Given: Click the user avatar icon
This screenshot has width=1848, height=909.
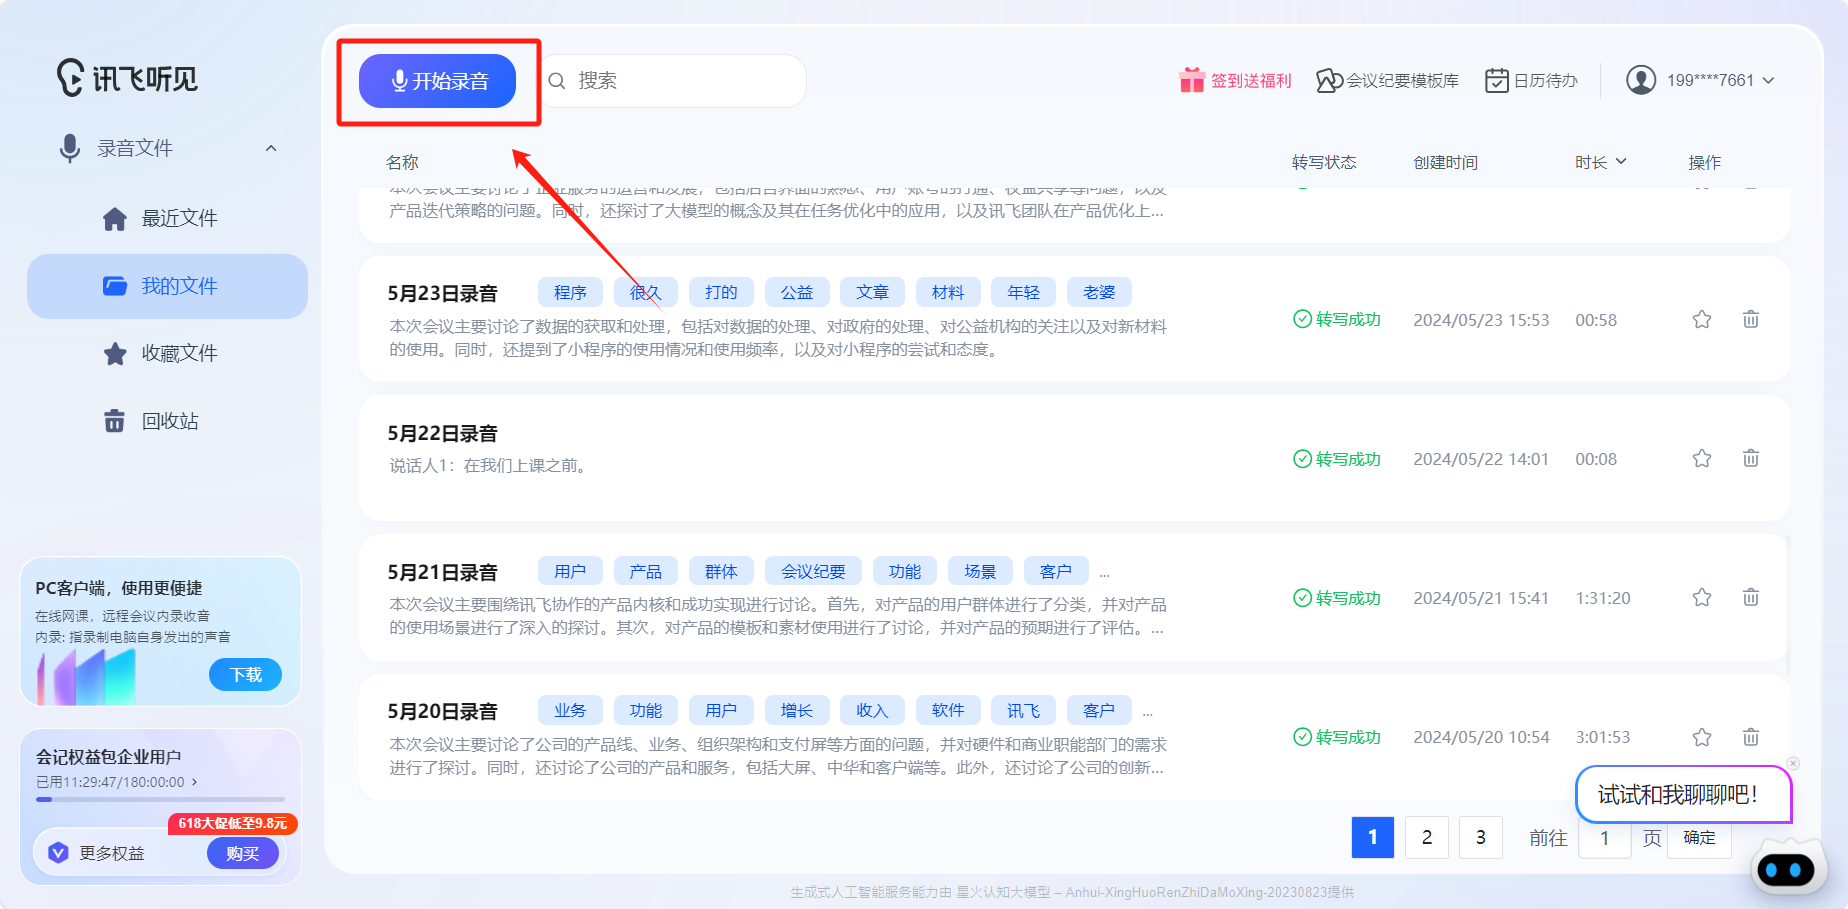Looking at the screenshot, I should coord(1640,80).
